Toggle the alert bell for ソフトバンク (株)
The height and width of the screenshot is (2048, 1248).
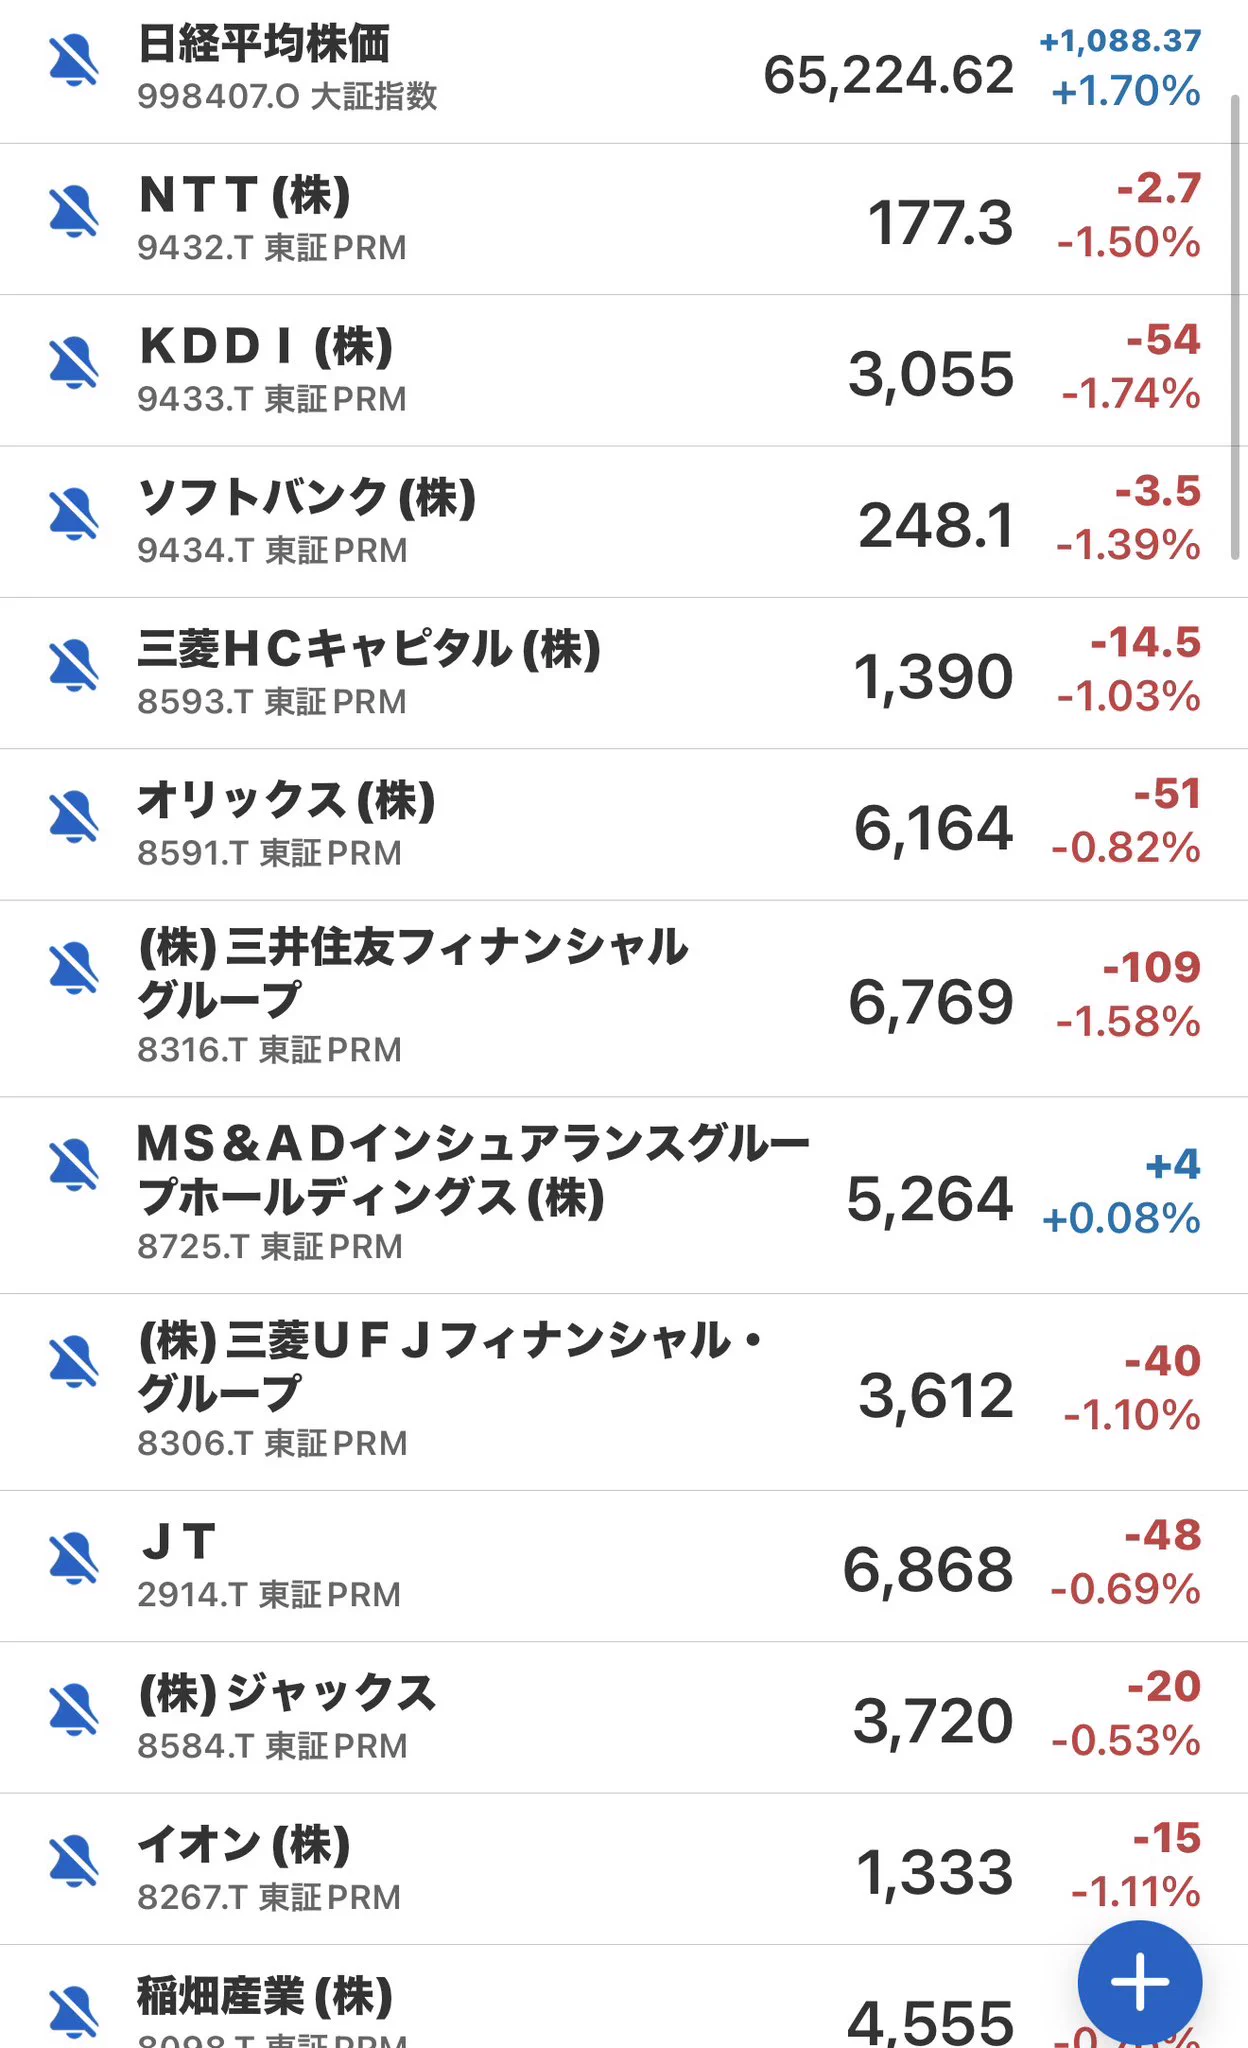point(74,514)
